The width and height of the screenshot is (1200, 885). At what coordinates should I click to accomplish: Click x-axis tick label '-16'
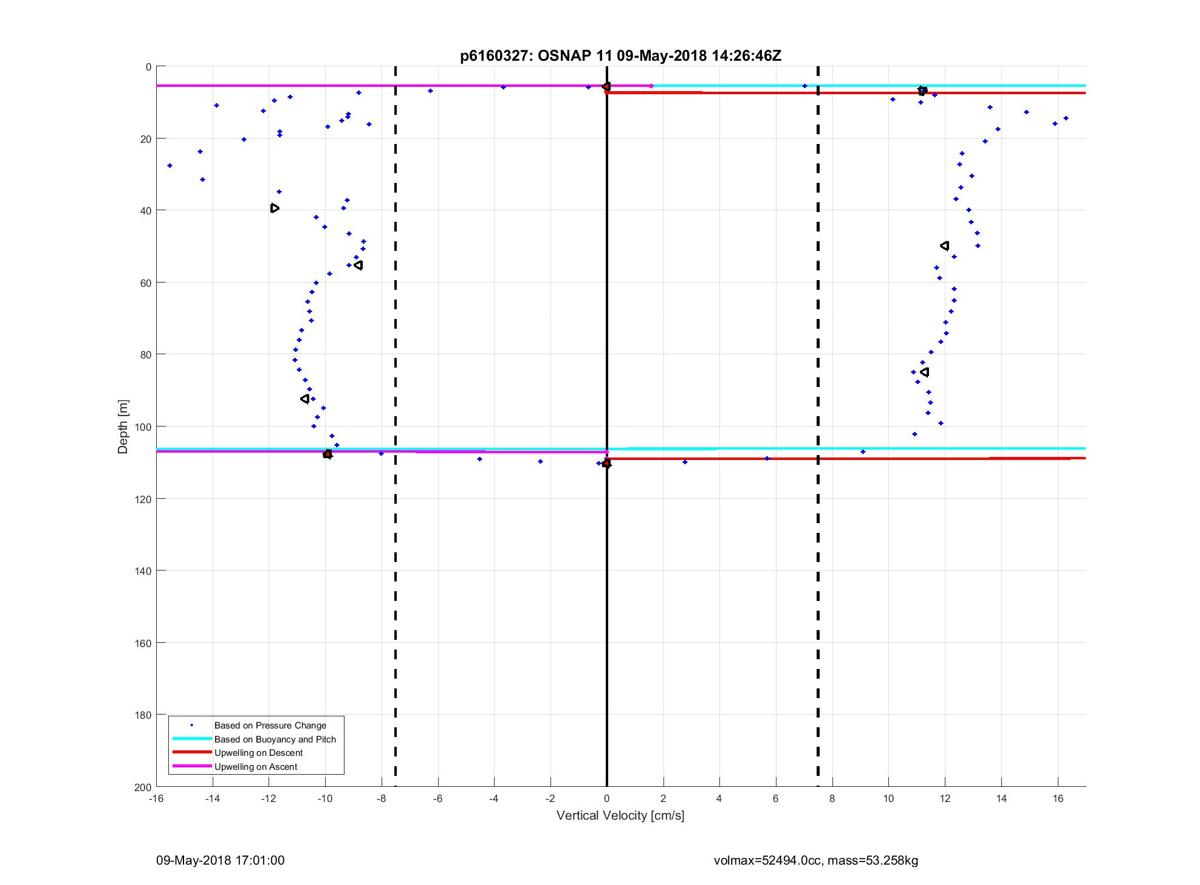click(x=156, y=799)
